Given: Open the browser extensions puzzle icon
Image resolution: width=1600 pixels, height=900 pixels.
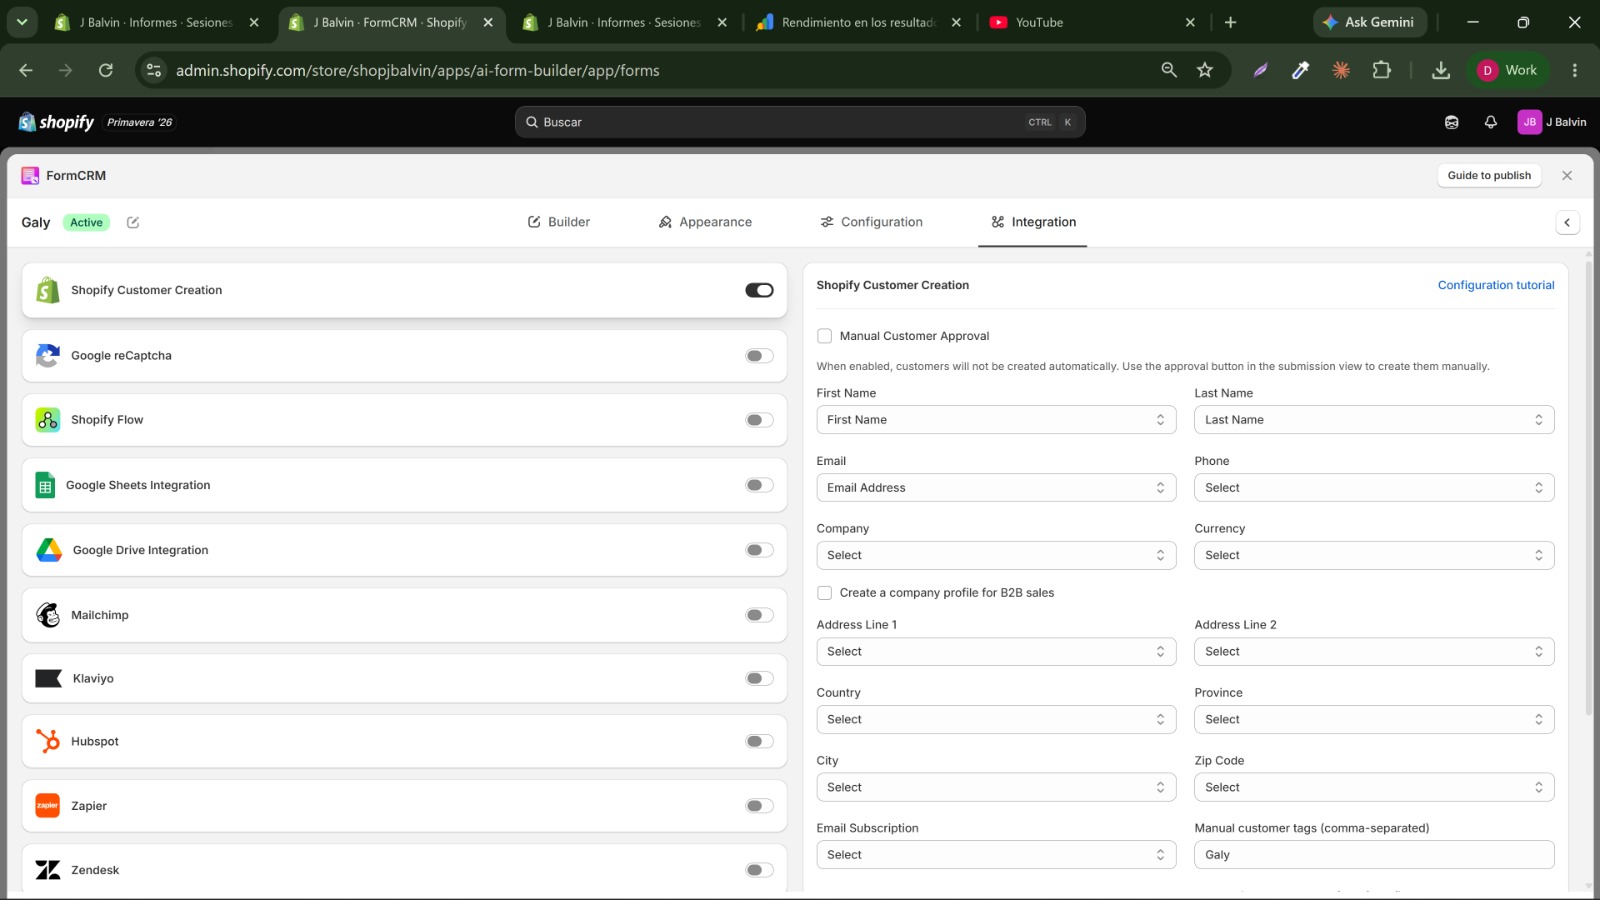Looking at the screenshot, I should coord(1382,70).
